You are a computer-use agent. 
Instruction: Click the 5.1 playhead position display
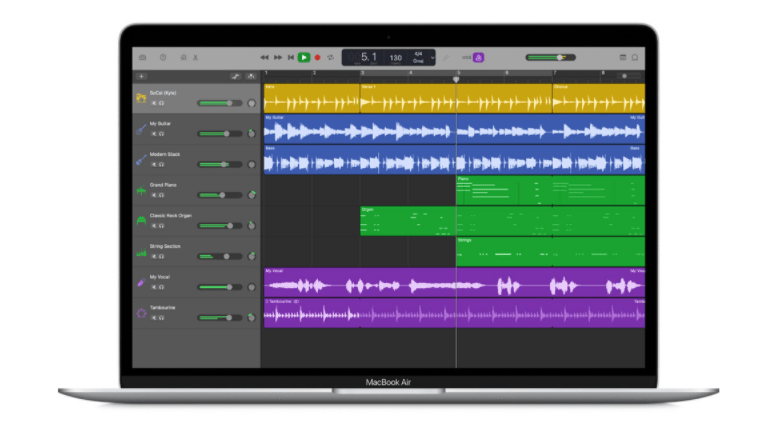(369, 57)
